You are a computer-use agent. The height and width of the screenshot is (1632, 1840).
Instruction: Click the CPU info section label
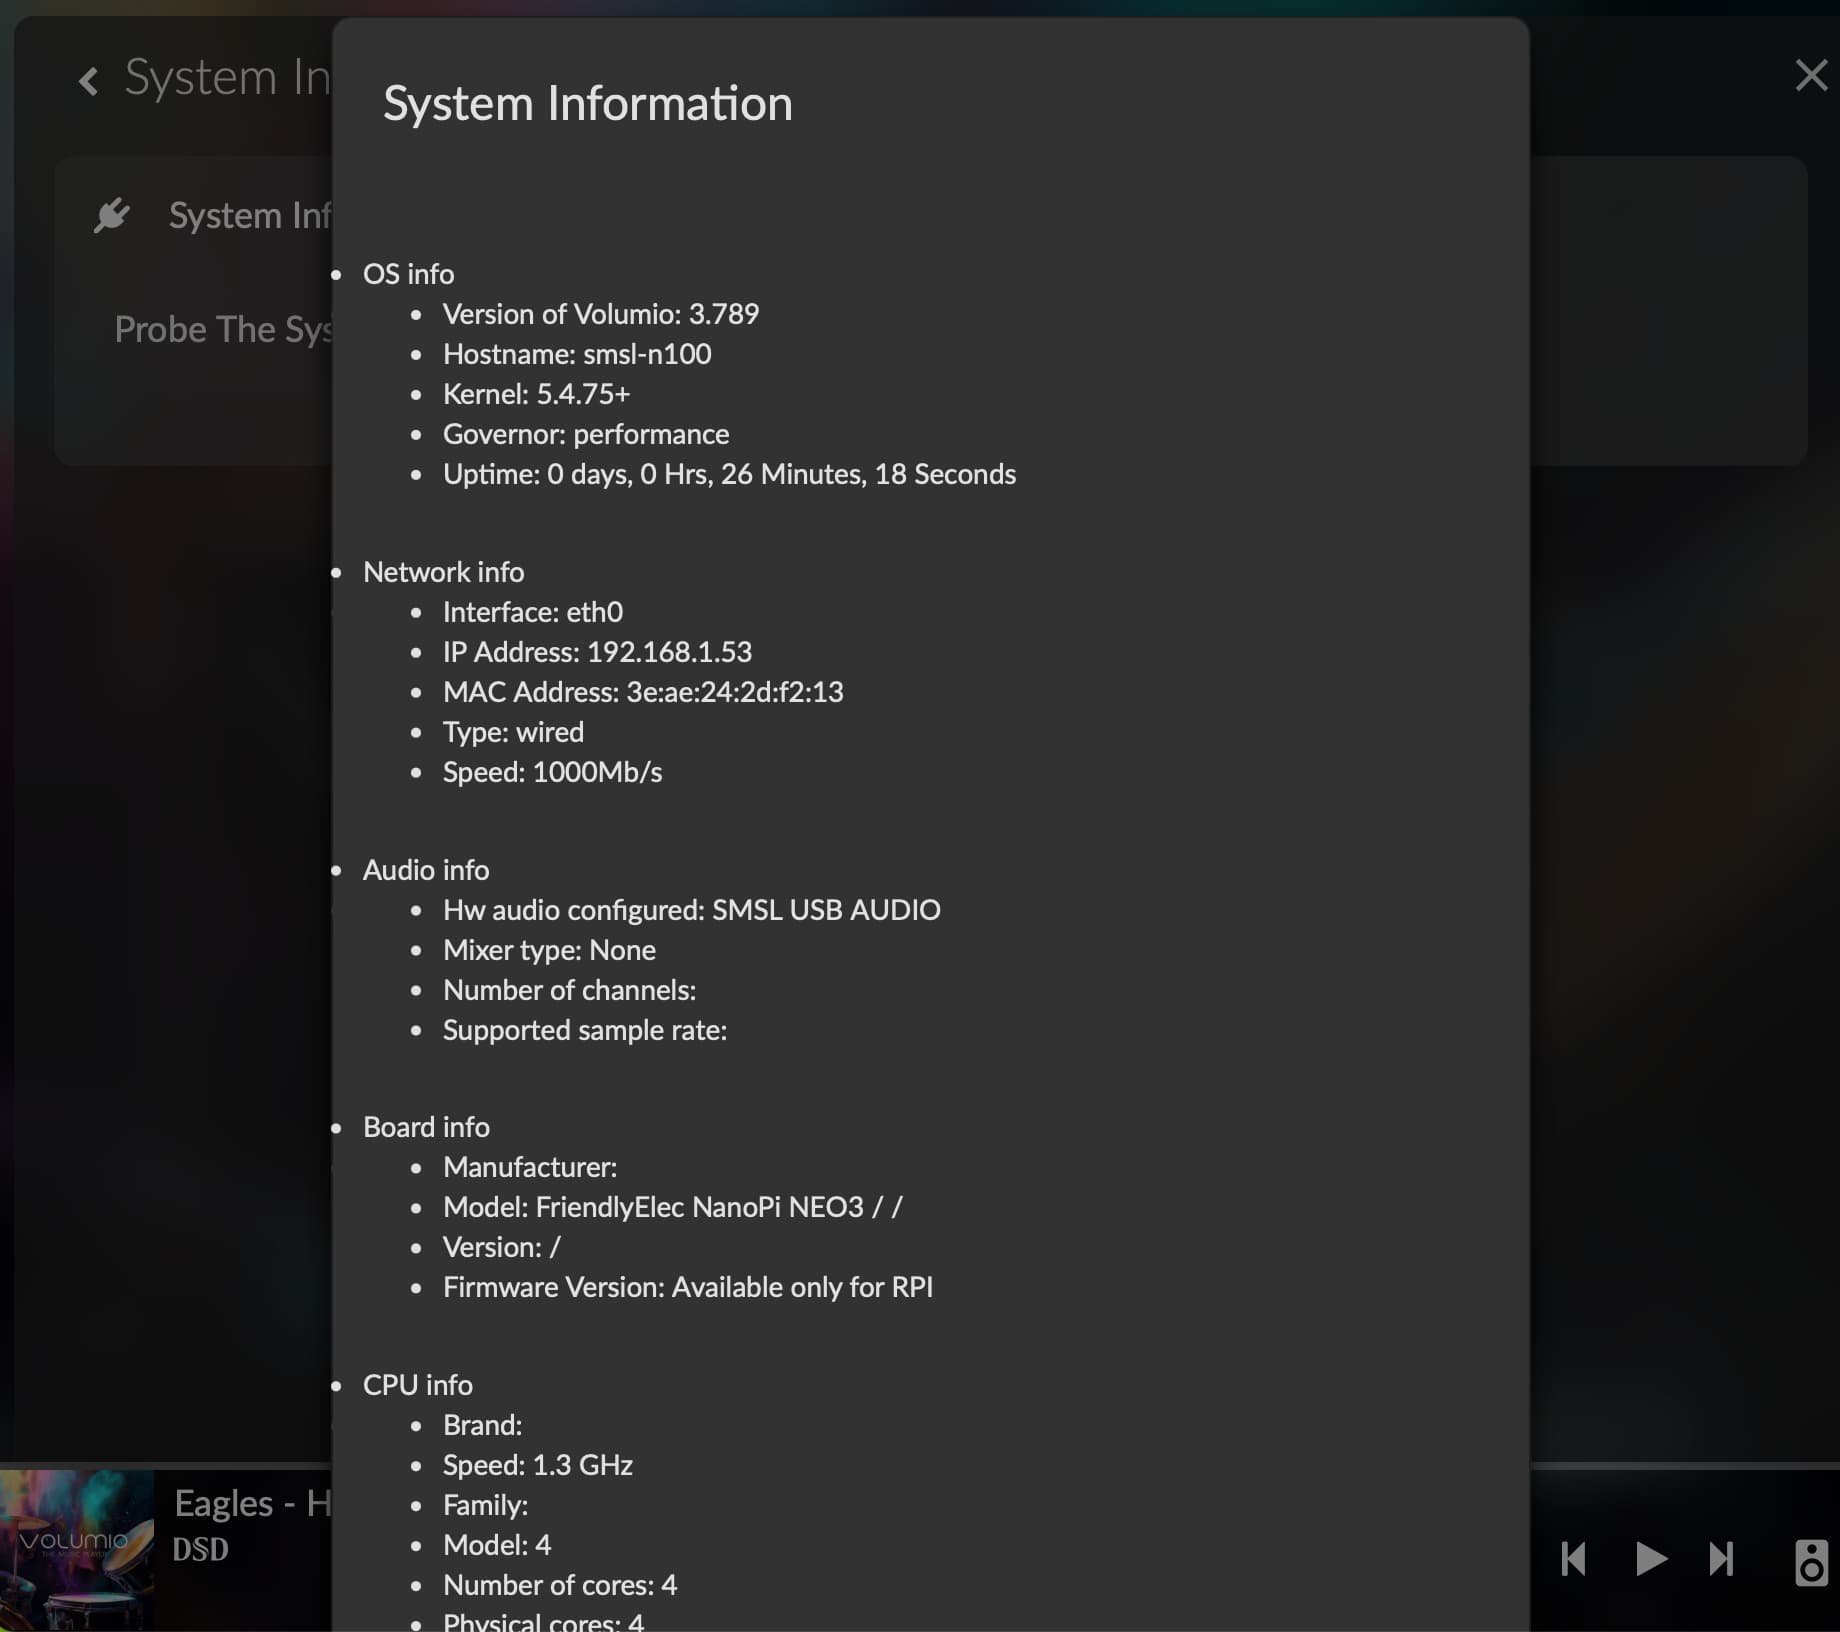[x=417, y=1385]
